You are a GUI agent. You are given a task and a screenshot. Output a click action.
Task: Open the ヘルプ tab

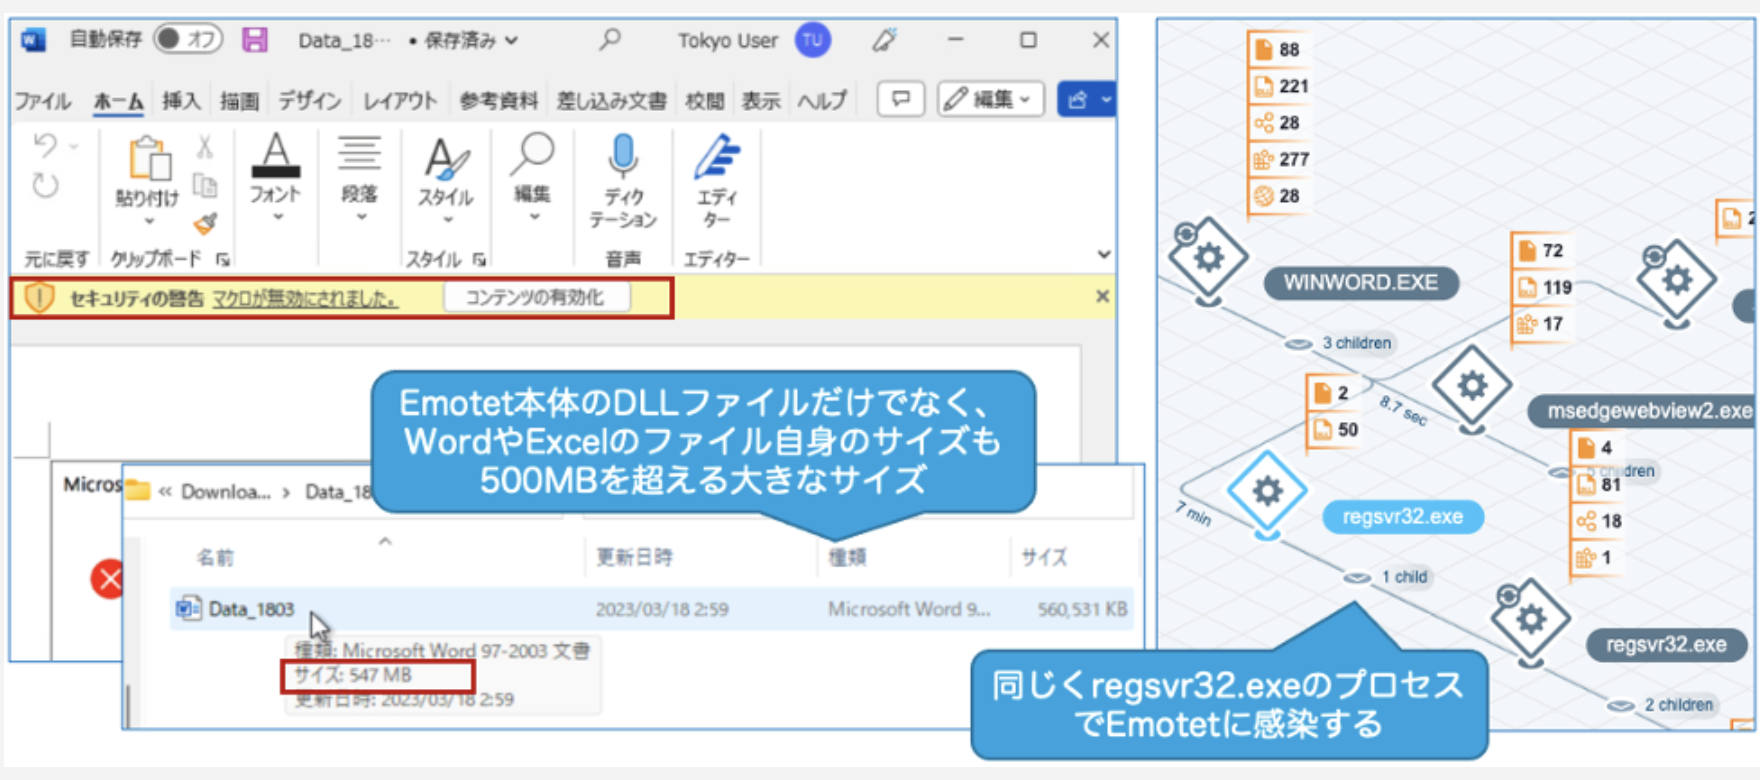tap(821, 100)
